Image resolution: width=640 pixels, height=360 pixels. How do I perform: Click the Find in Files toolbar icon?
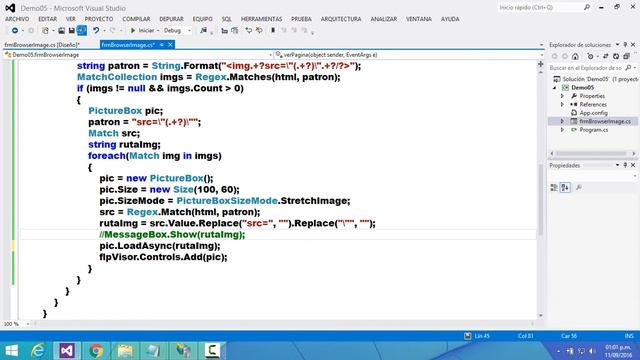[203, 31]
